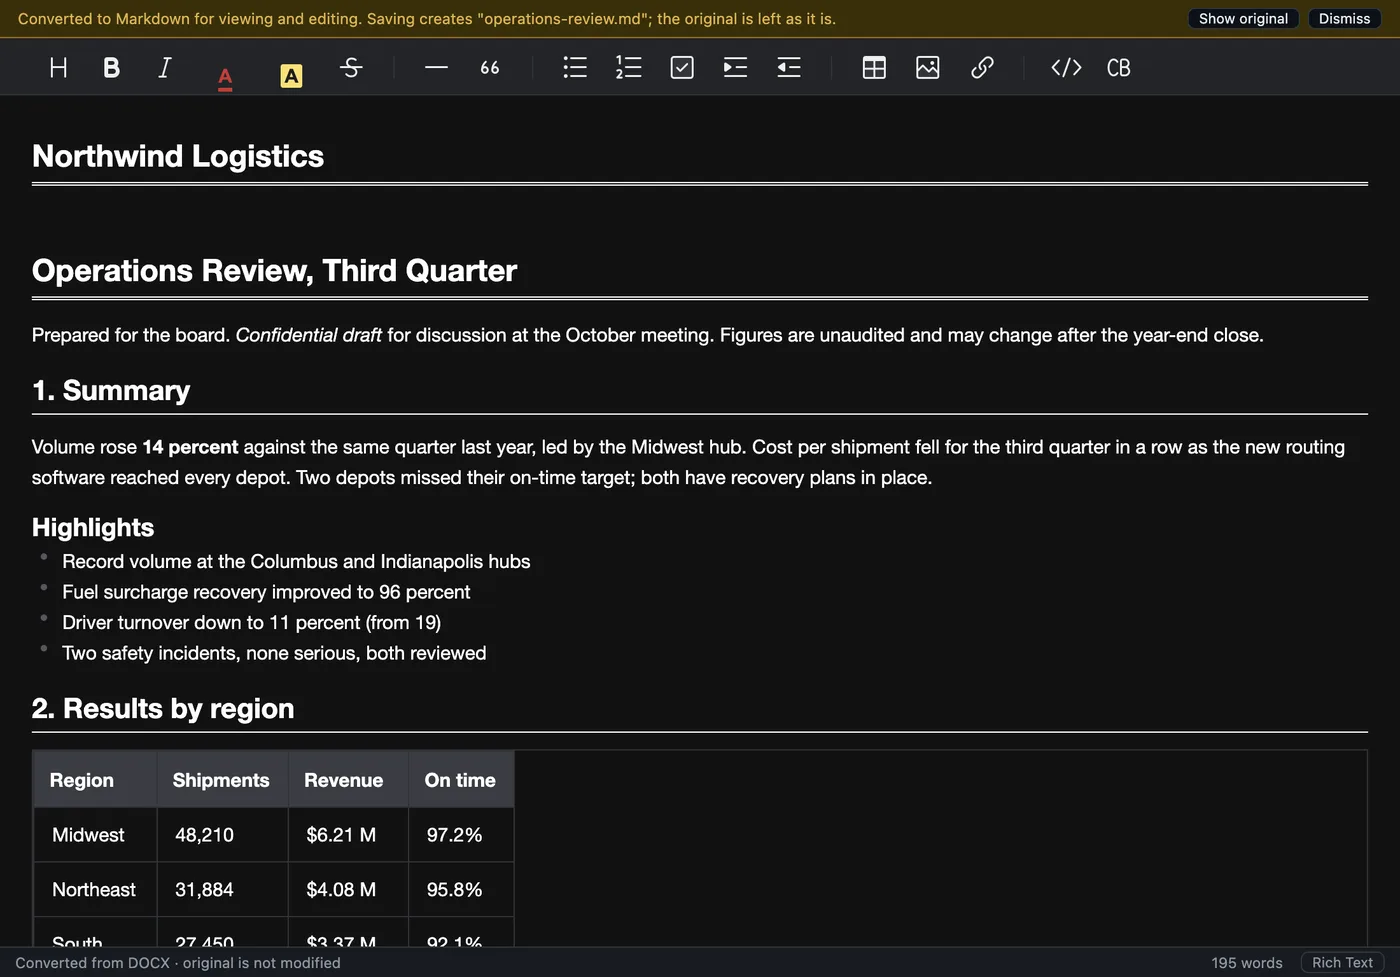Insert a task checklist

coord(682,67)
